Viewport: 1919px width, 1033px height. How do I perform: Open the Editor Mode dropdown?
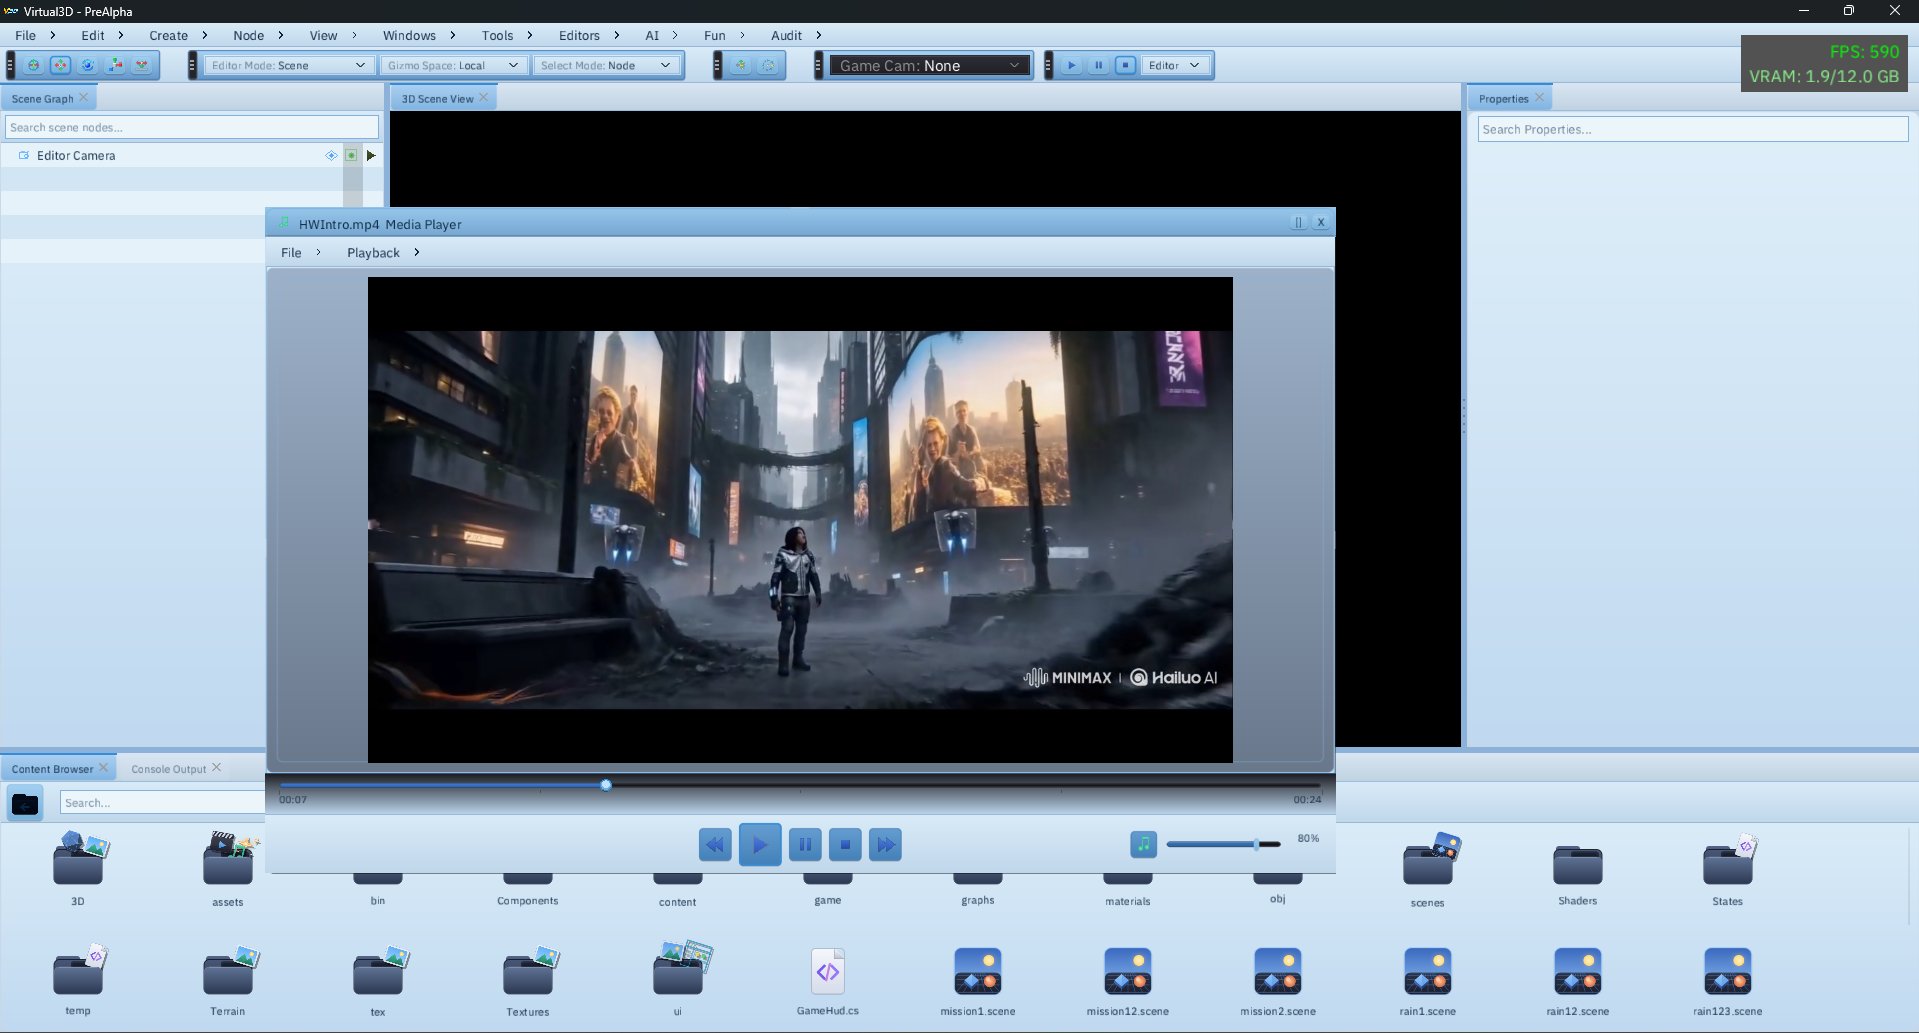pos(289,65)
